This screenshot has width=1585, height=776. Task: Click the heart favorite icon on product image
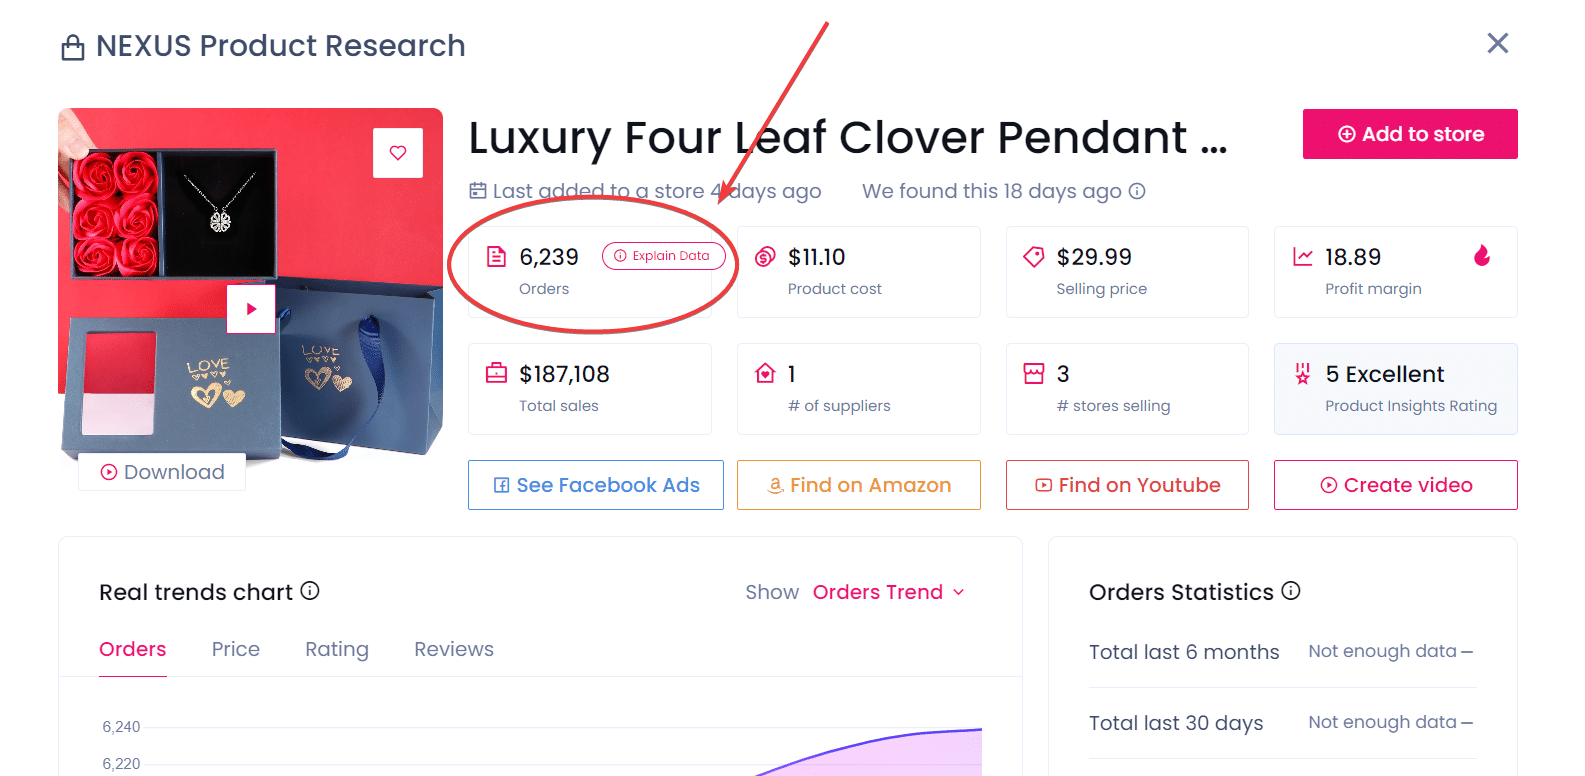click(398, 153)
